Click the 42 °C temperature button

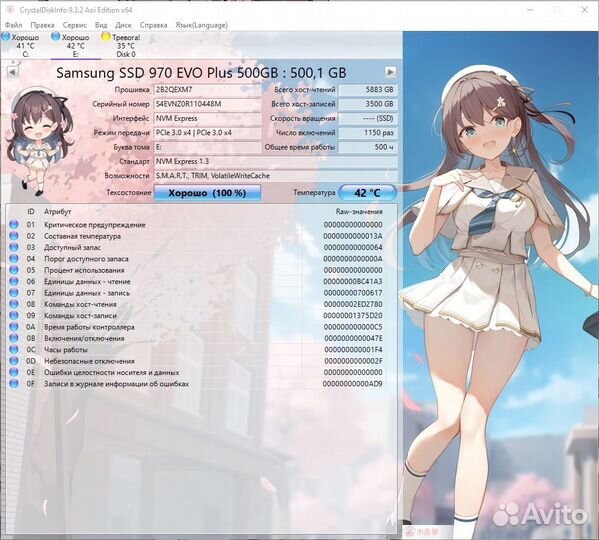point(367,193)
